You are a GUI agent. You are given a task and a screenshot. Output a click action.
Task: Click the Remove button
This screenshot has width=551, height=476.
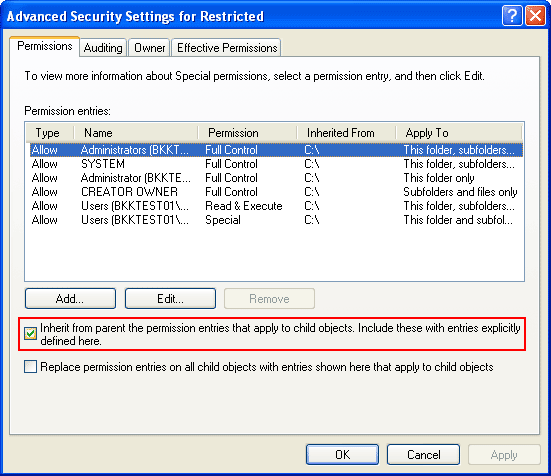pos(269,299)
